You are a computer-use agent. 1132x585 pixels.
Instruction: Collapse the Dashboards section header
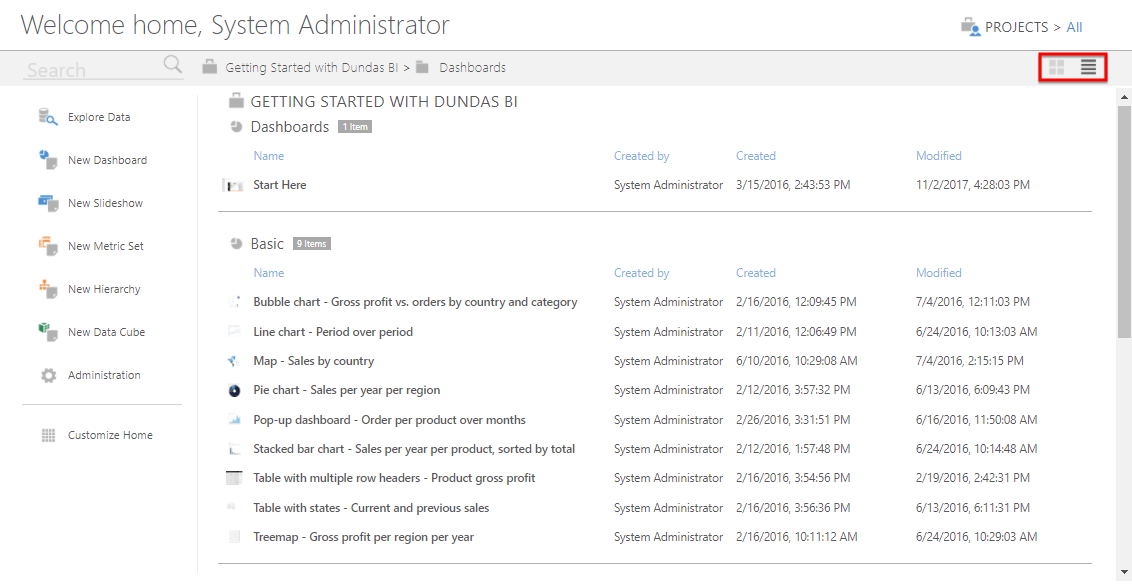coord(289,126)
